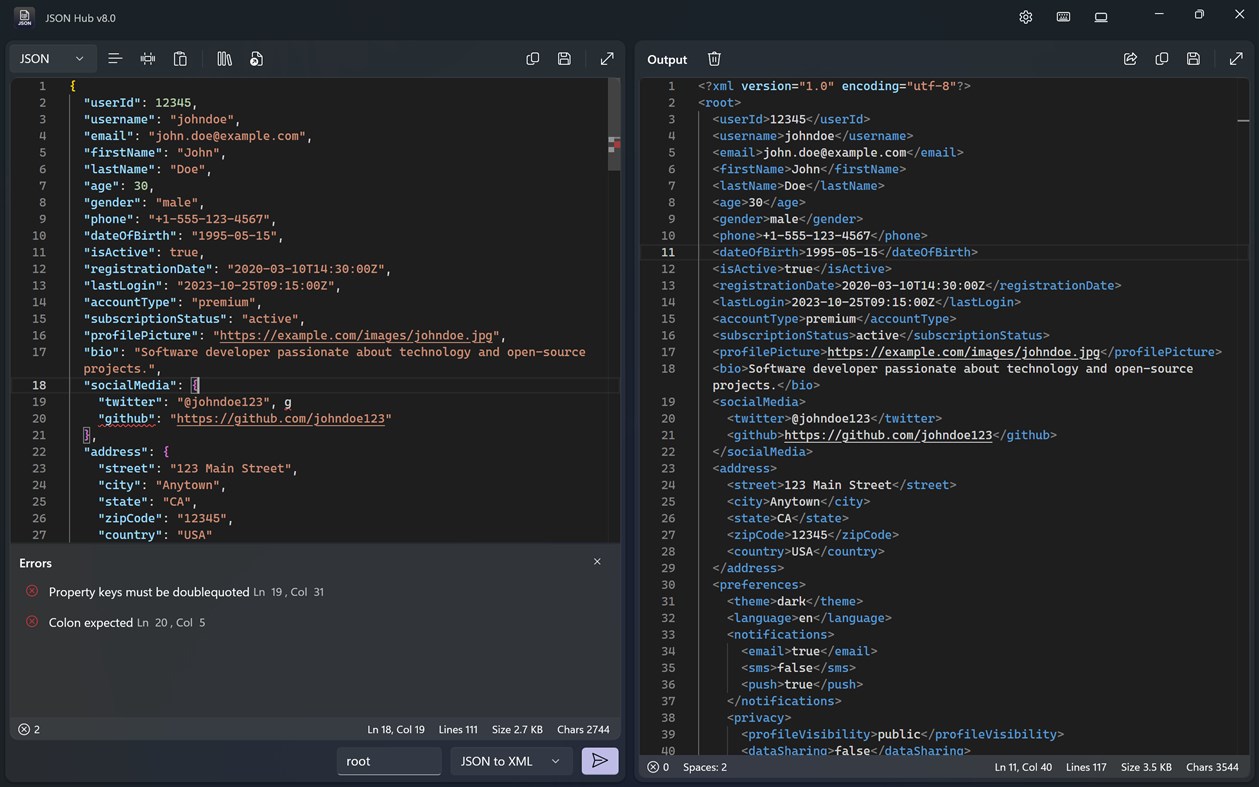Click the laptop/display icon in the title bar
Image resolution: width=1259 pixels, height=787 pixels.
click(x=1101, y=17)
